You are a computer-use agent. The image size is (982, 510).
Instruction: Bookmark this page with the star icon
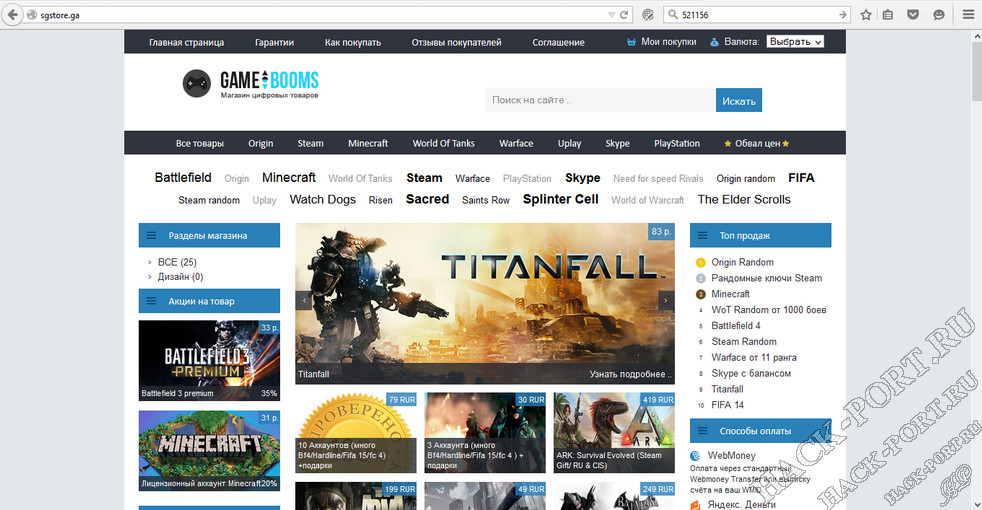tap(866, 14)
